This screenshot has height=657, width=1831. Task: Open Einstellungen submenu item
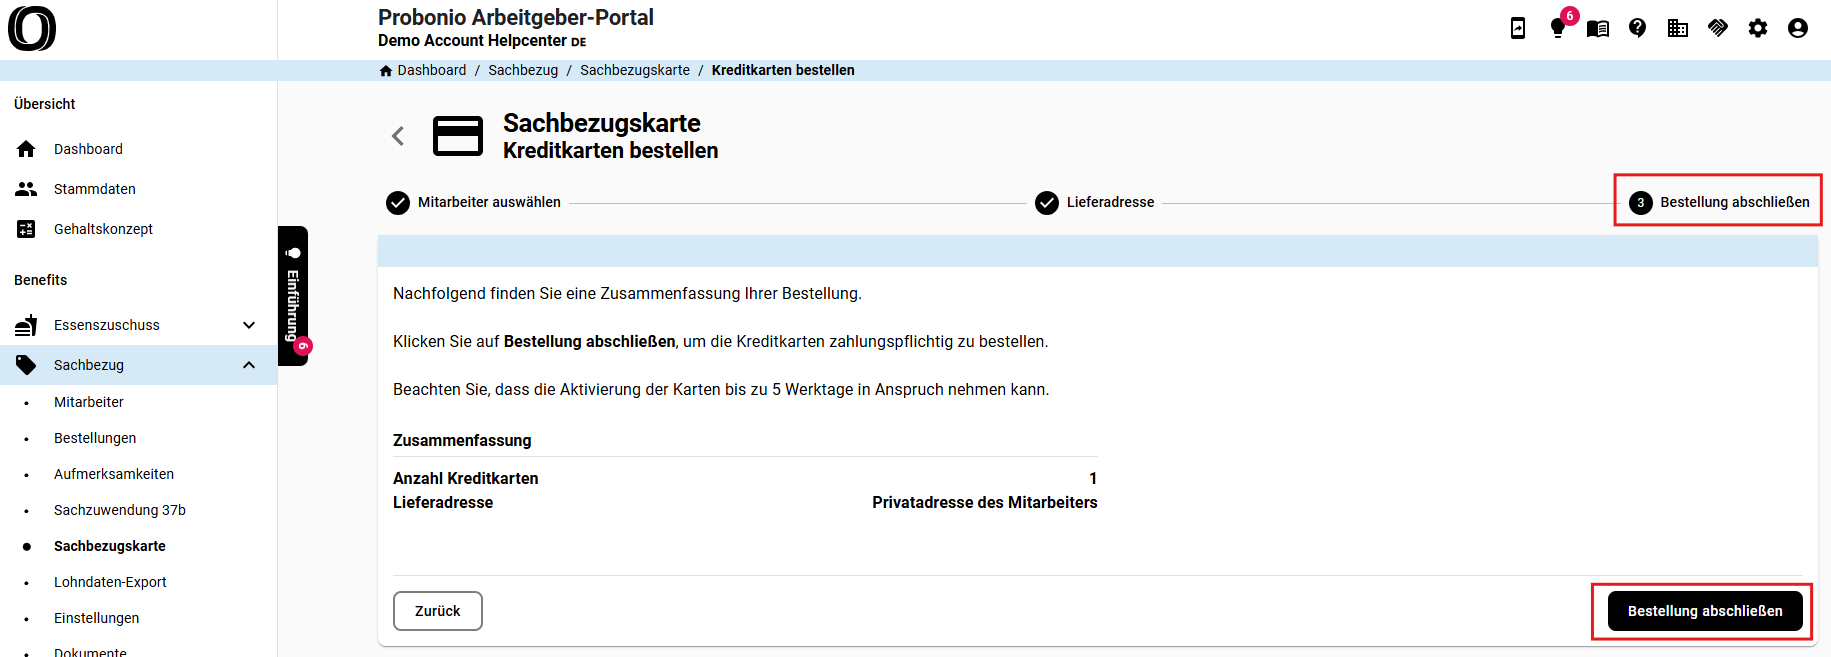97,618
